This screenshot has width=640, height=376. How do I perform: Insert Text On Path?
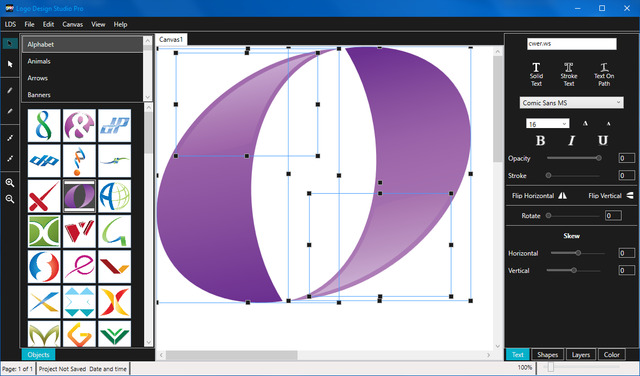click(x=604, y=74)
